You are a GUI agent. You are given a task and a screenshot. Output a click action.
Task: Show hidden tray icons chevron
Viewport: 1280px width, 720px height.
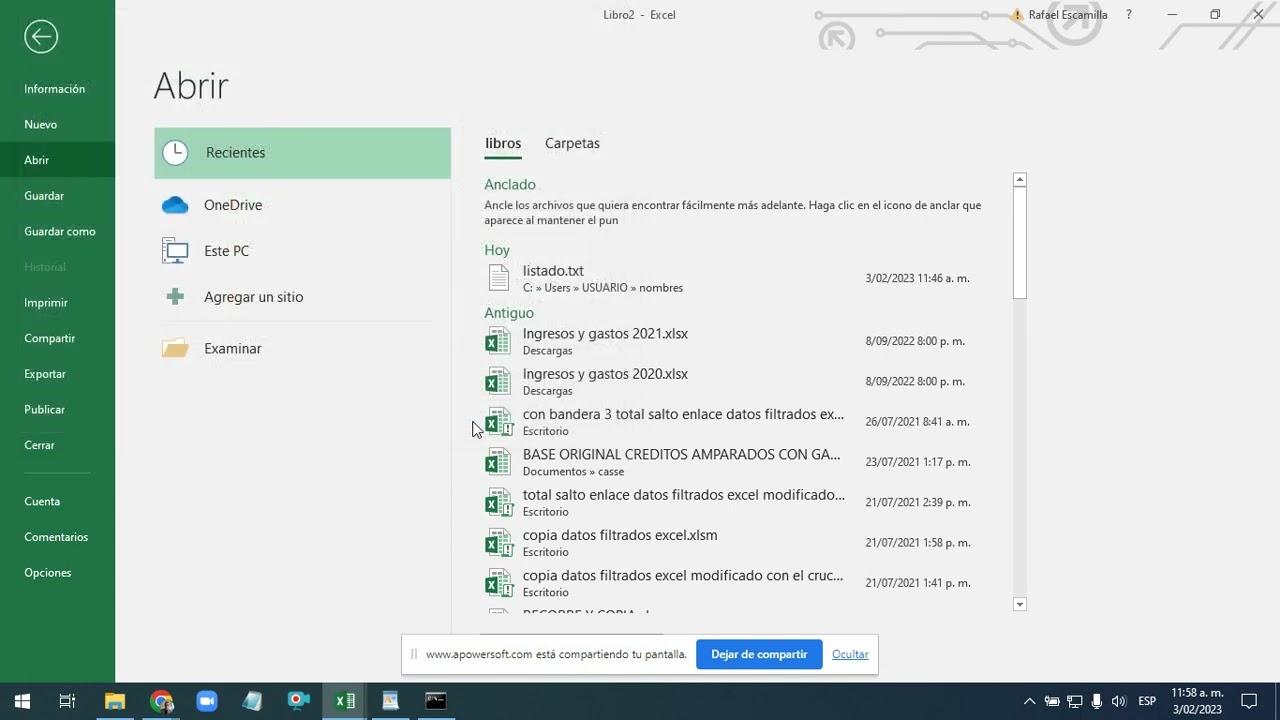[x=1029, y=701]
